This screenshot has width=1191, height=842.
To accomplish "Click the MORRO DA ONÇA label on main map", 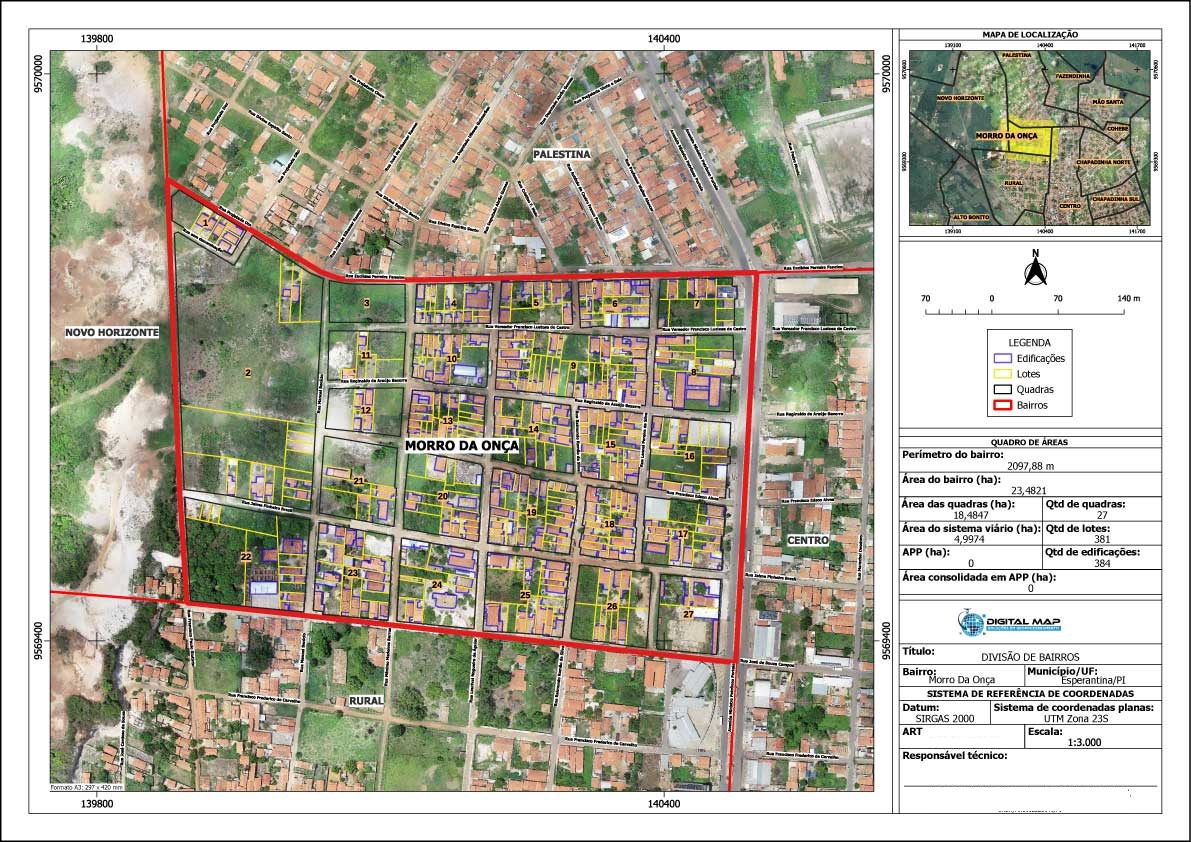I will (x=462, y=446).
